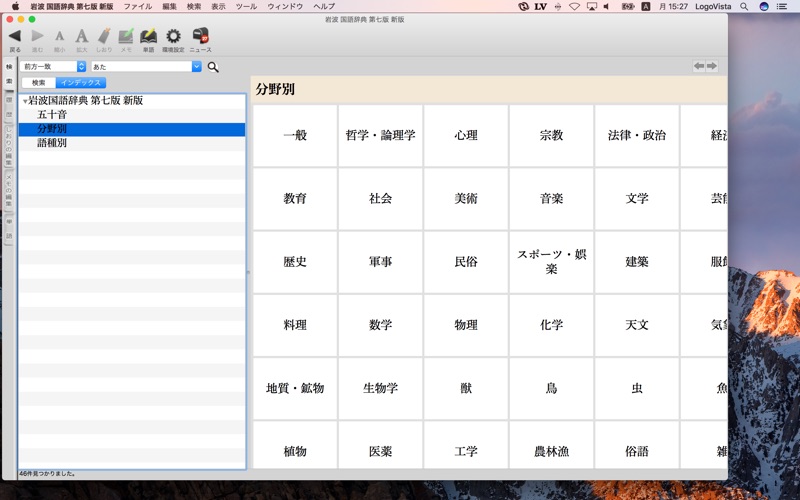Image resolution: width=800 pixels, height=500 pixels.
Task: Switch to the インデックス segment
Action: click(x=81, y=83)
